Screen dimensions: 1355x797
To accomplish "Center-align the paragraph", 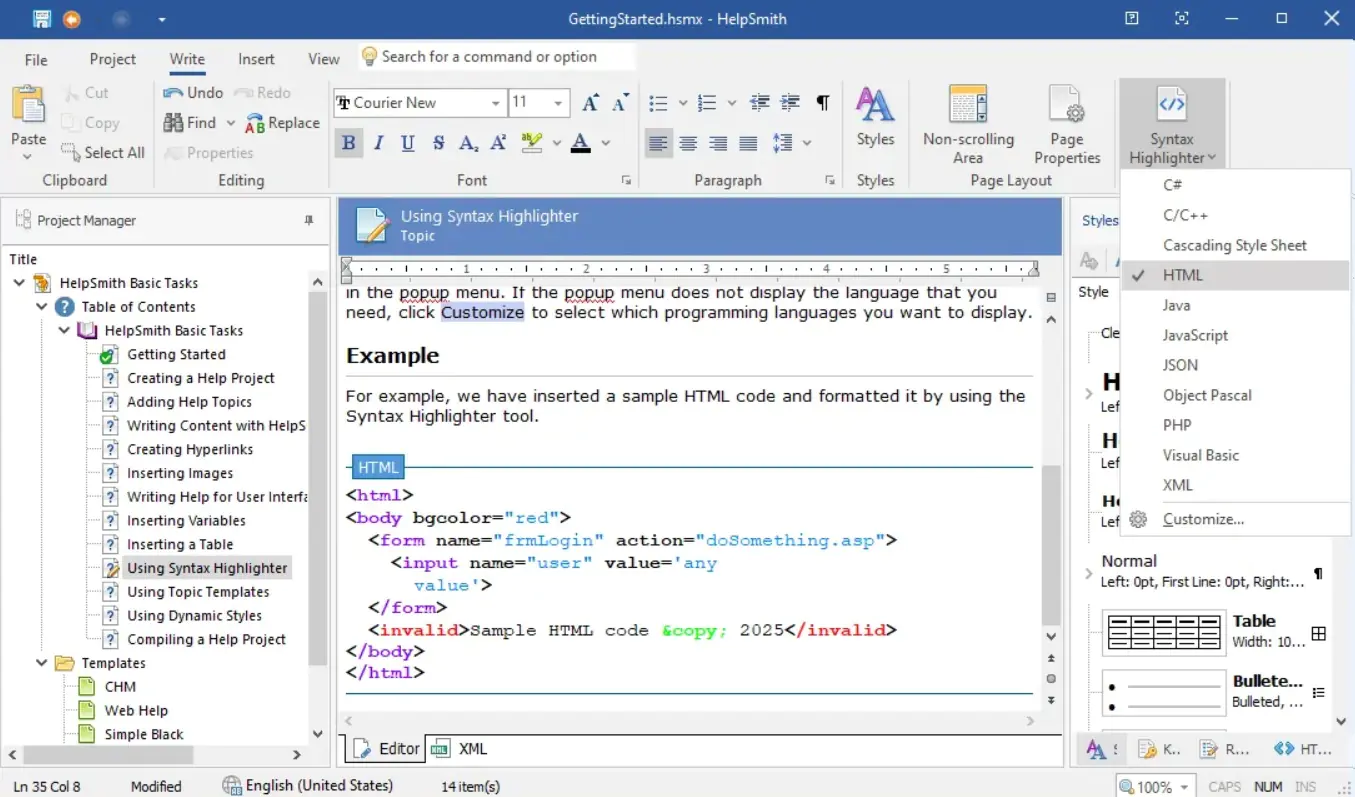I will pyautogui.click(x=688, y=143).
